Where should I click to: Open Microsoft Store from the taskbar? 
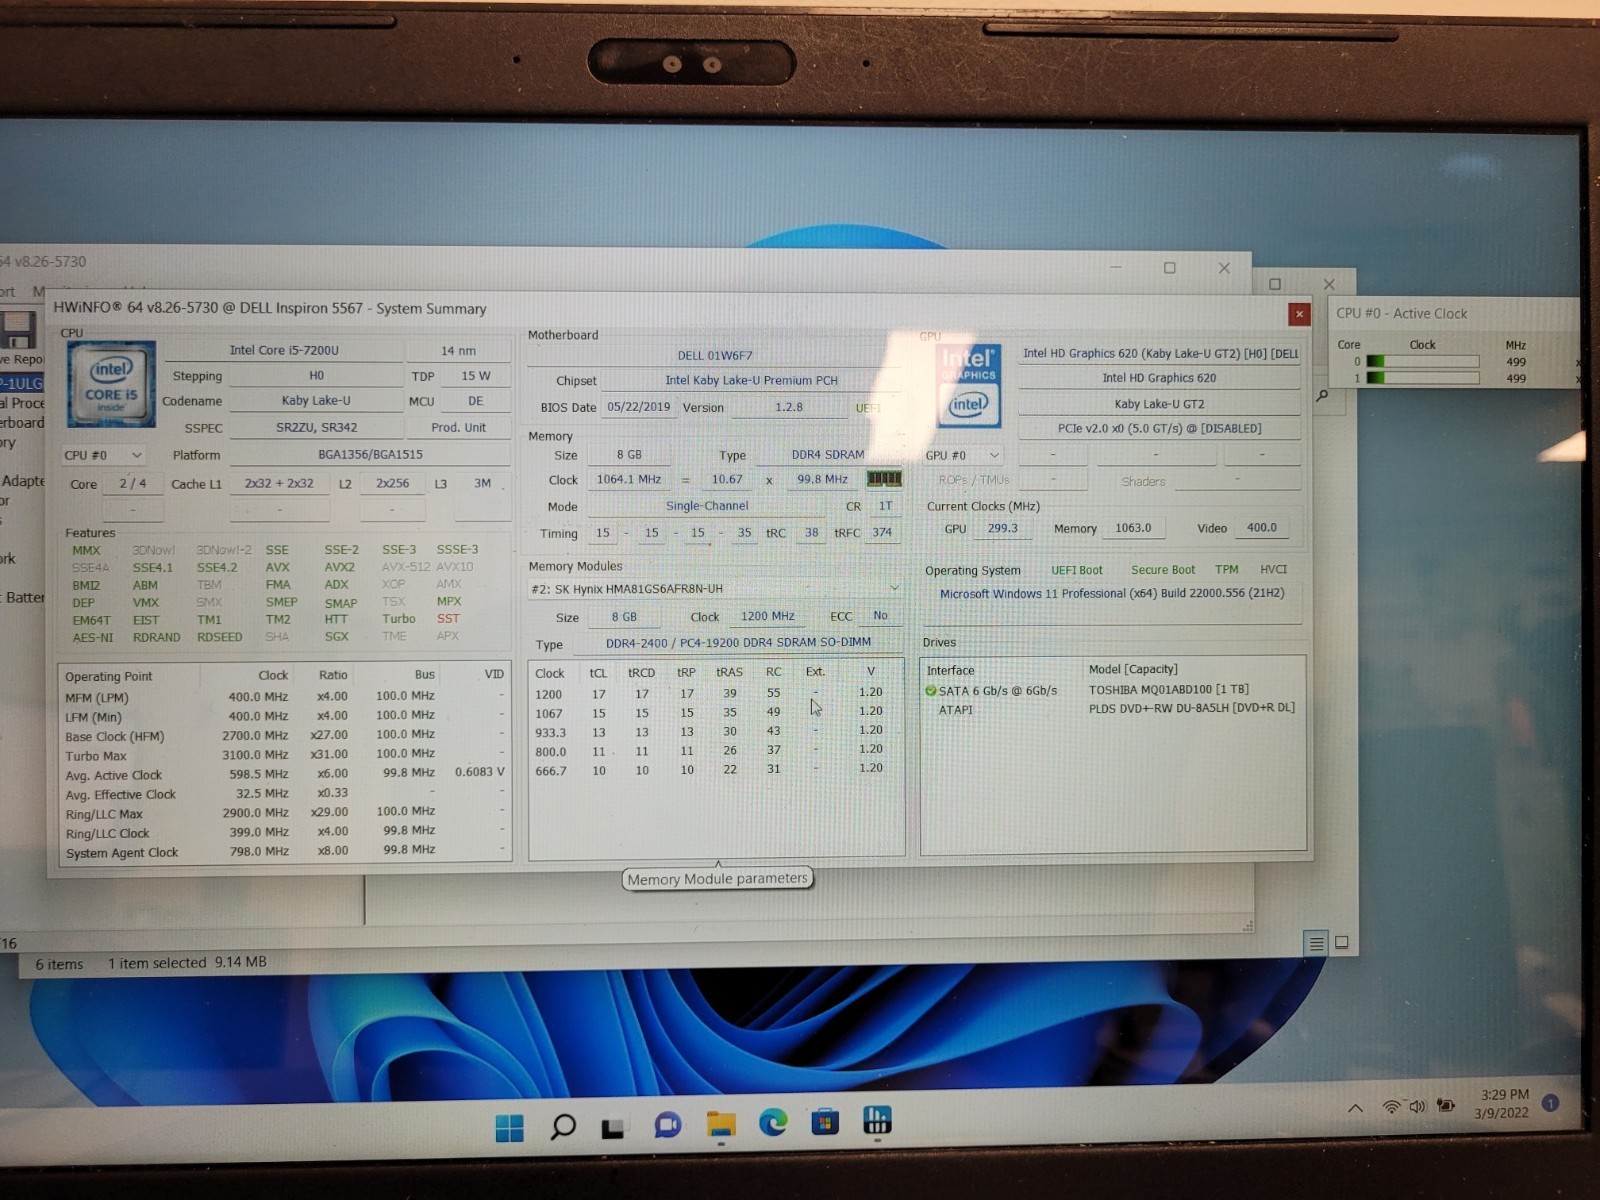[825, 1122]
